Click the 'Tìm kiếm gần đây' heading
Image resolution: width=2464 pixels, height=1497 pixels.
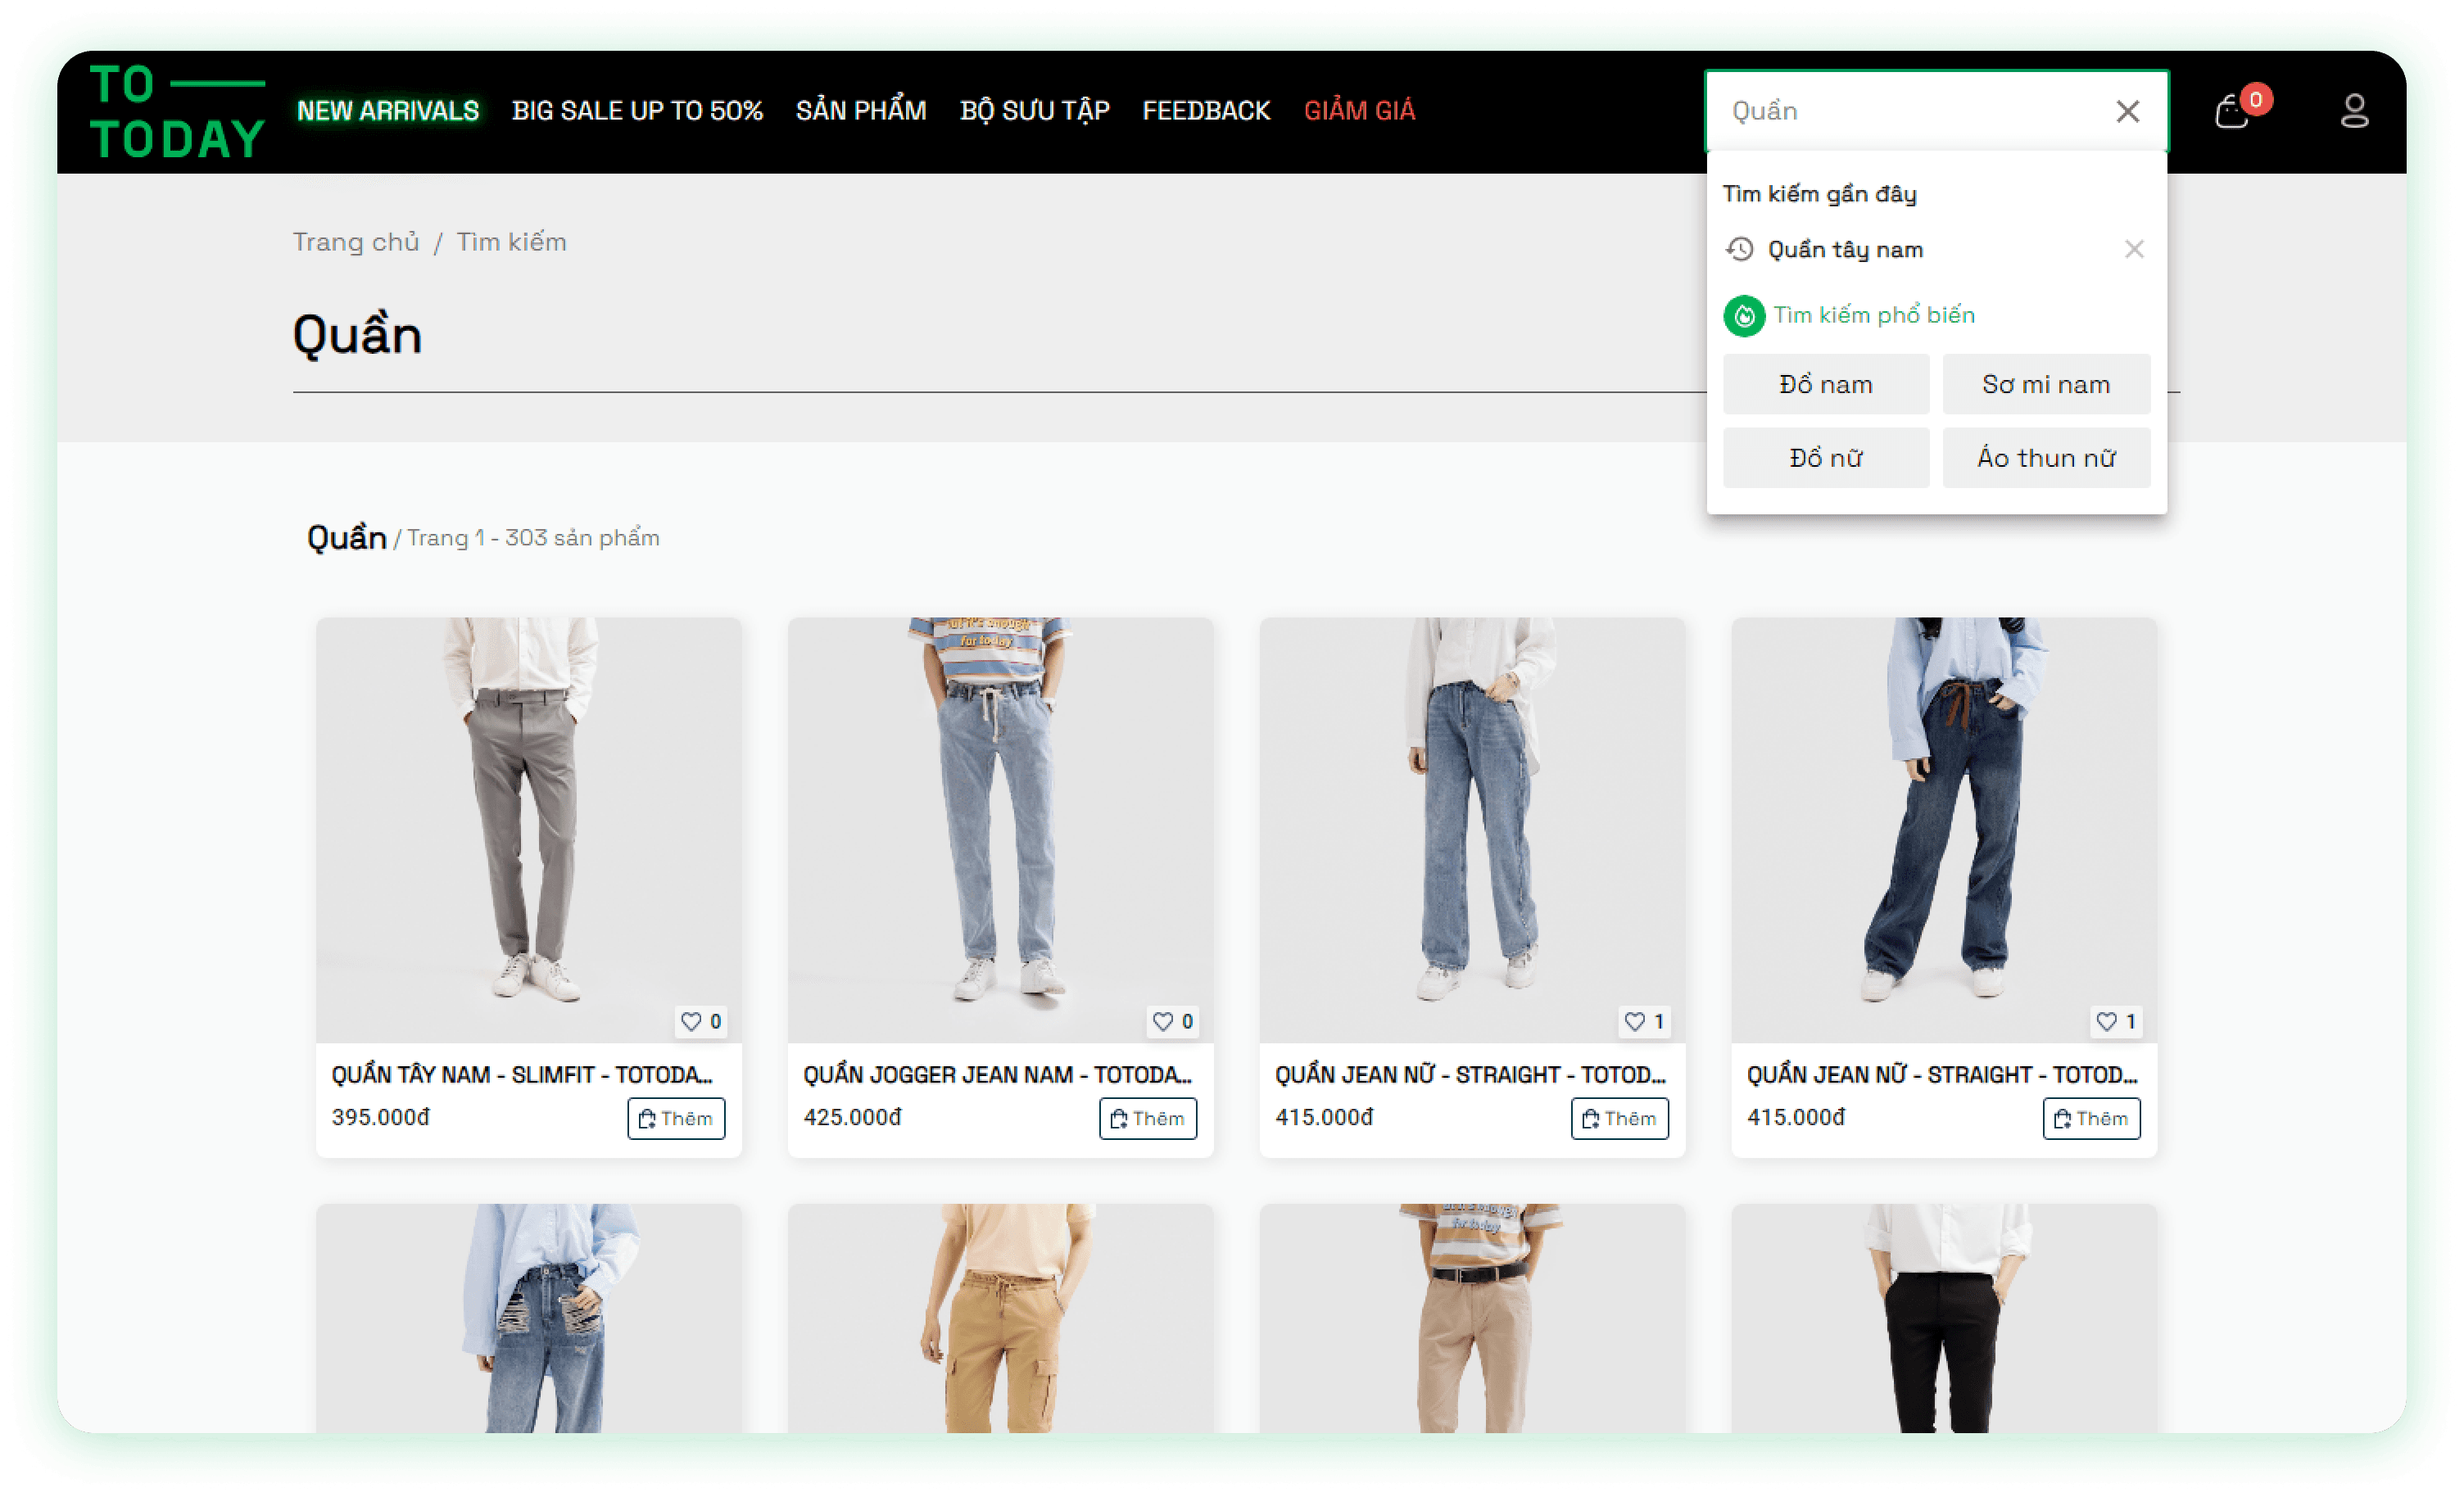pos(1819,194)
